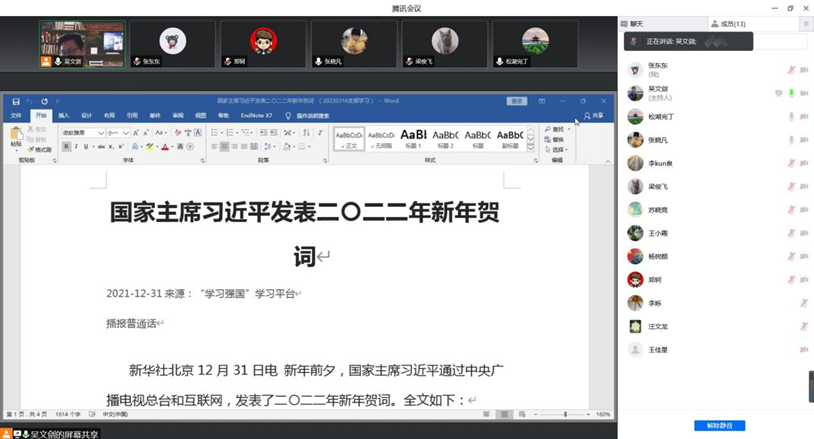Click the 解除静音 unmute button
The width and height of the screenshot is (814, 439).
click(x=719, y=425)
